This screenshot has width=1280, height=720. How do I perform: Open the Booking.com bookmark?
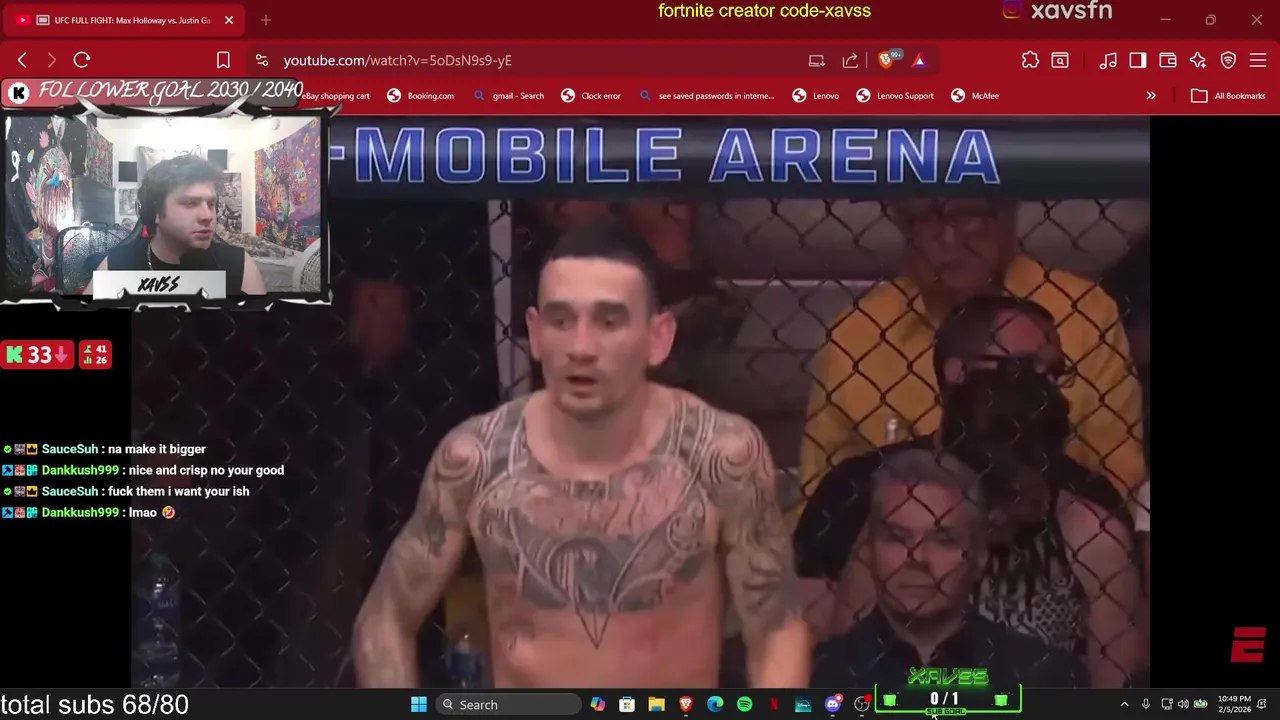(420, 96)
